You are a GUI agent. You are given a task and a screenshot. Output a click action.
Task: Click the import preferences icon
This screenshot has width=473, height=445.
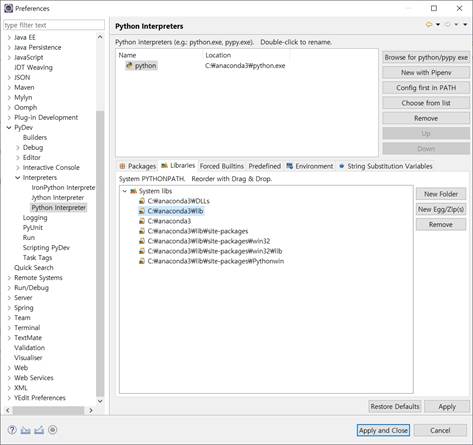pos(26,430)
